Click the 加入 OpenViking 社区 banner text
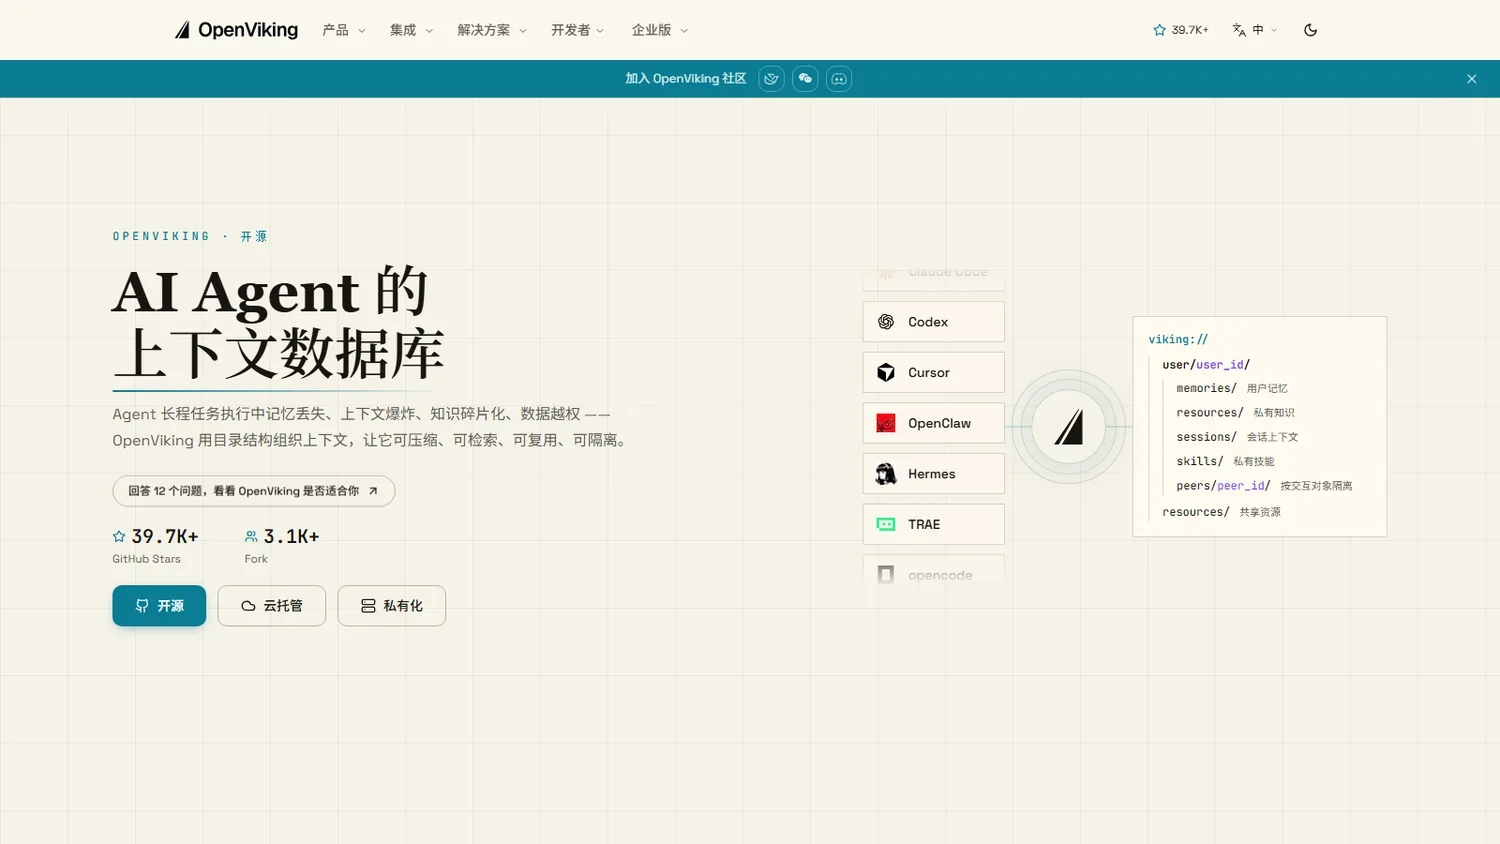1500x844 pixels. tap(686, 79)
